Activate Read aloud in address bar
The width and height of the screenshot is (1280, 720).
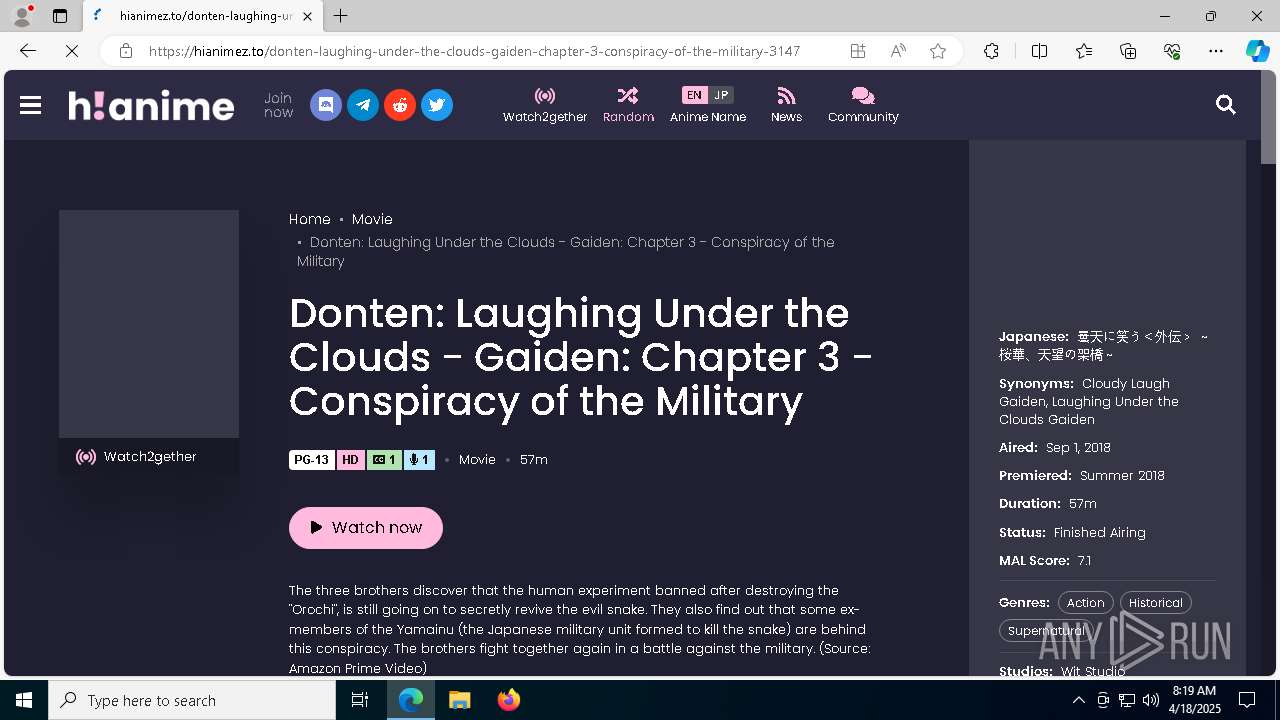(x=898, y=51)
